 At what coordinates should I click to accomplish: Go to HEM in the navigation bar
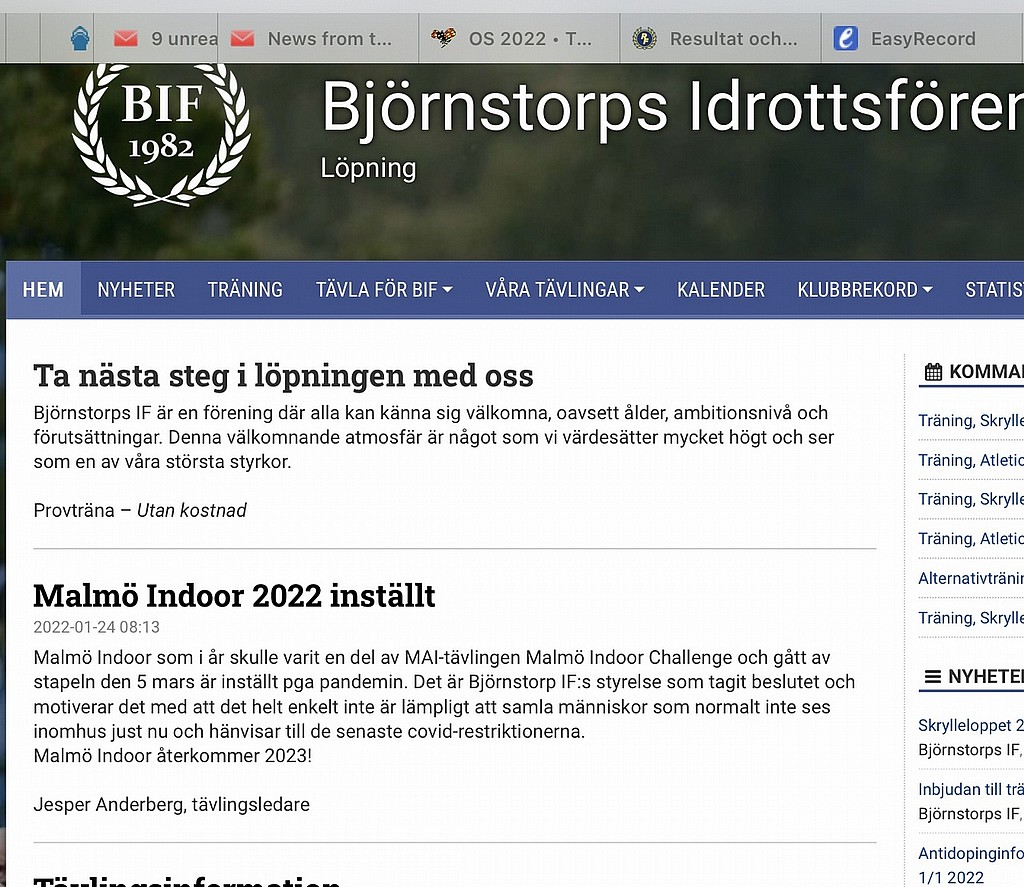coord(43,289)
